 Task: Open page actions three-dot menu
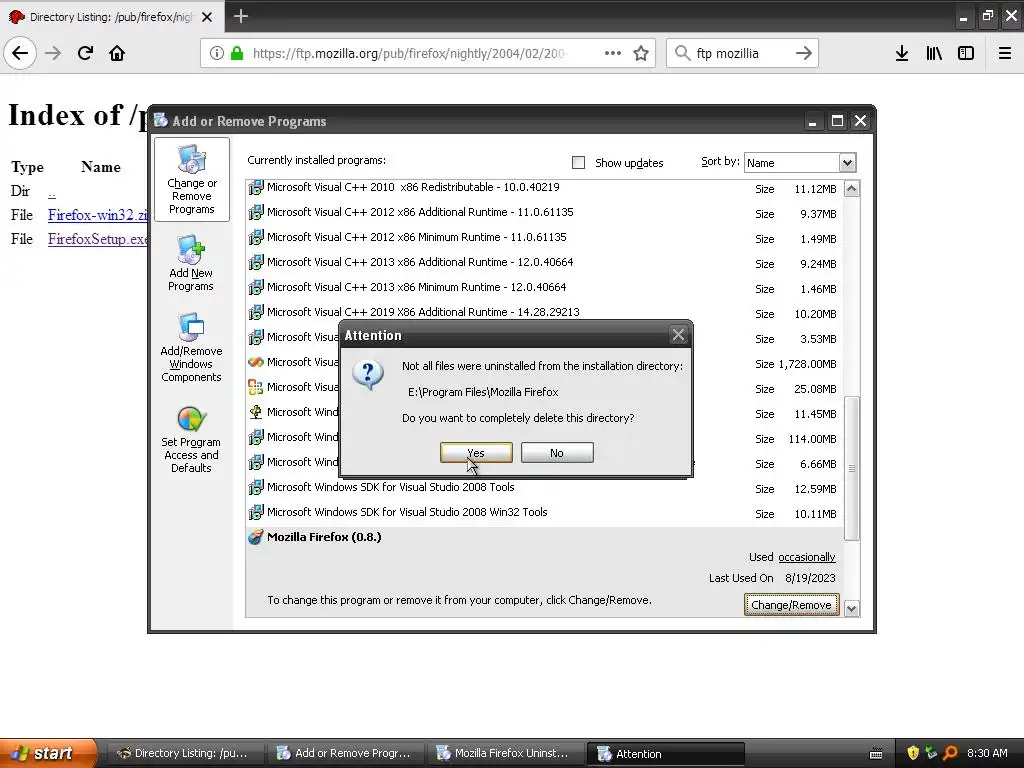click(x=613, y=53)
